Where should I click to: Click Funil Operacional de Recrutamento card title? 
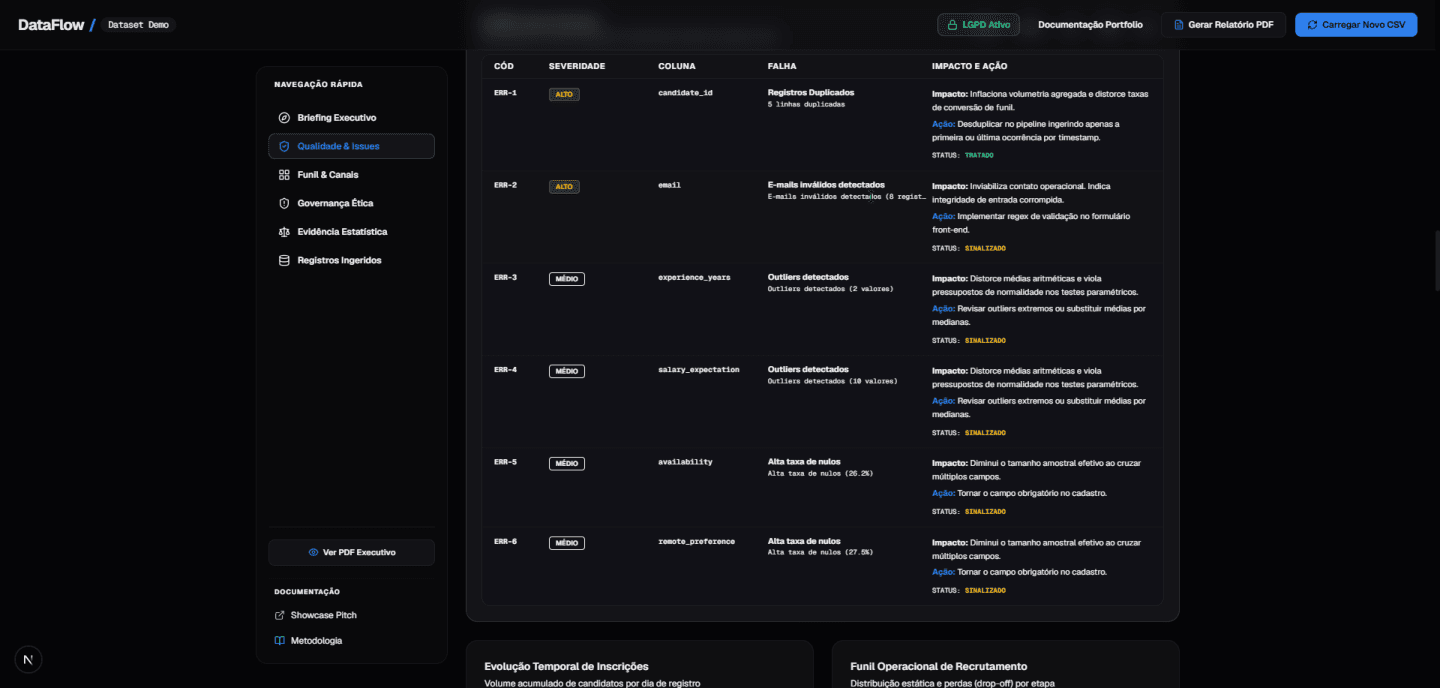pyautogui.click(x=938, y=666)
